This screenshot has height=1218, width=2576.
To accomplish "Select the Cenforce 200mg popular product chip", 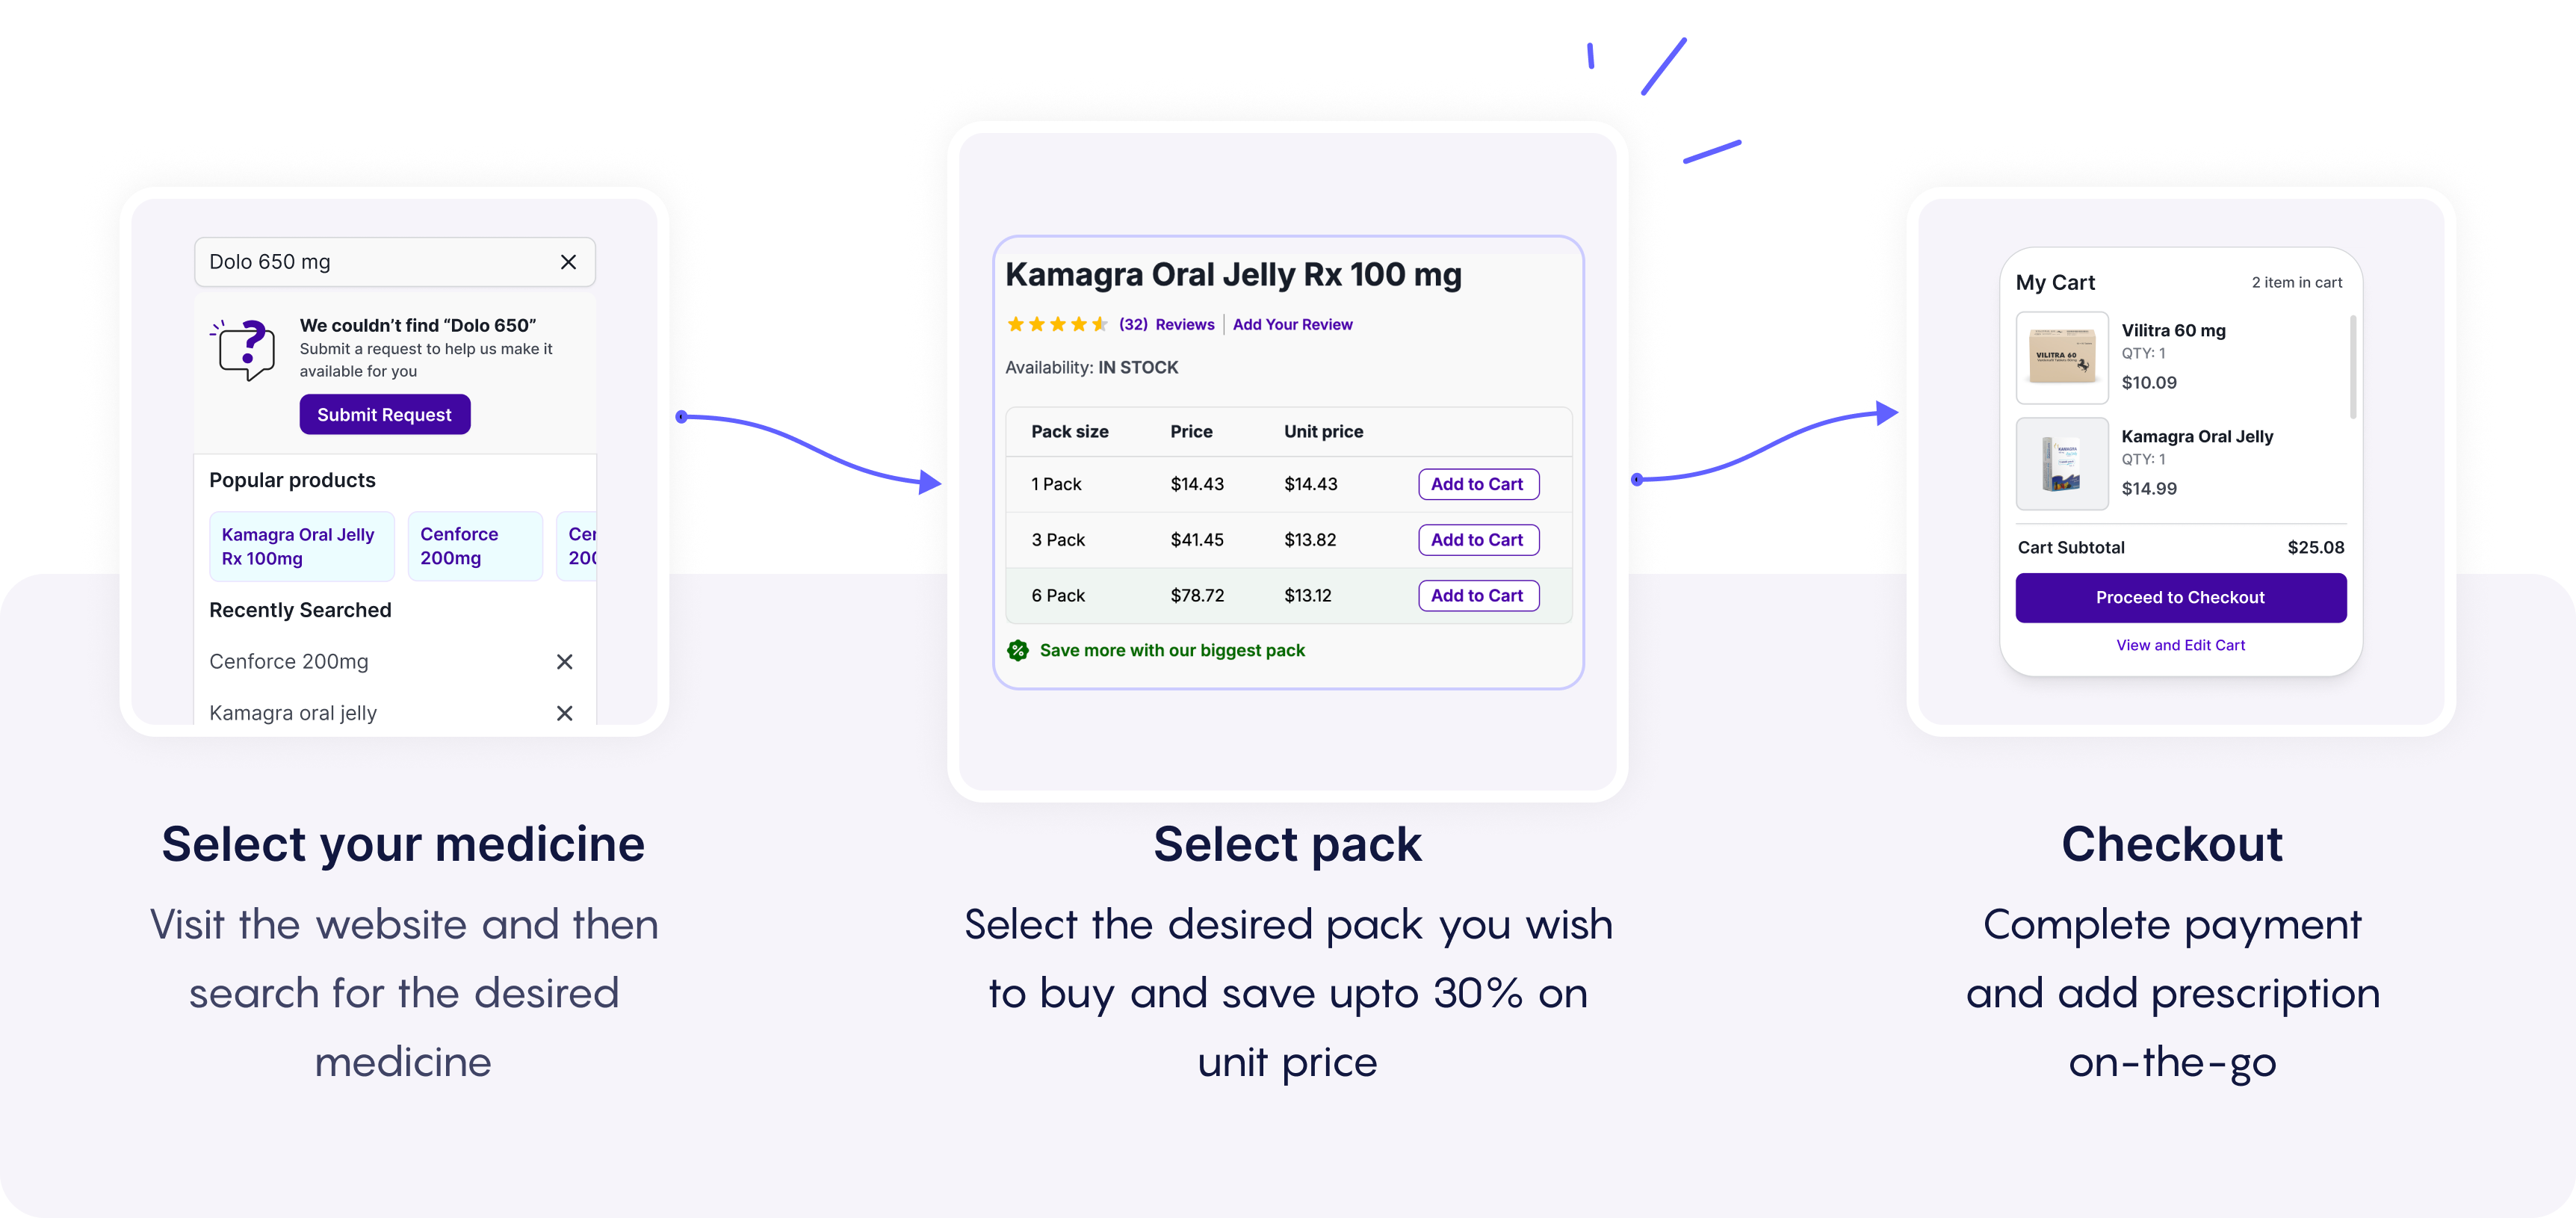I will (475, 546).
